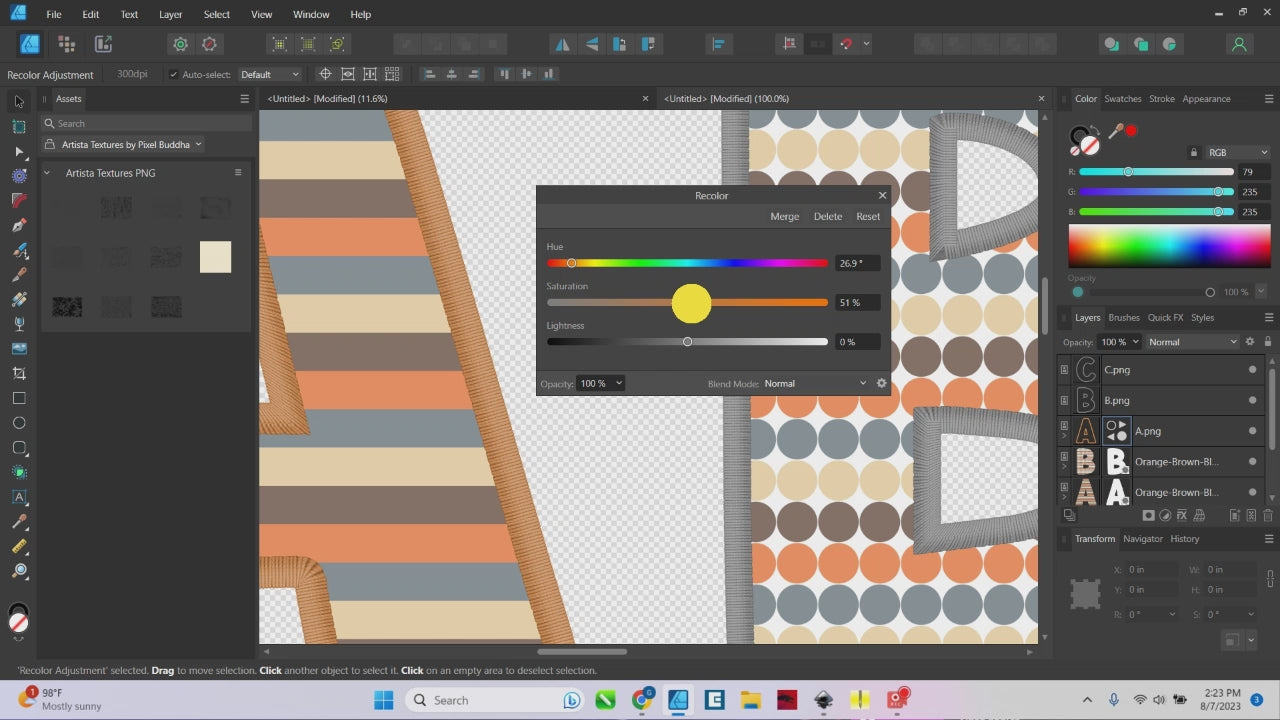Open the RGB color model dropdown

tap(1237, 153)
